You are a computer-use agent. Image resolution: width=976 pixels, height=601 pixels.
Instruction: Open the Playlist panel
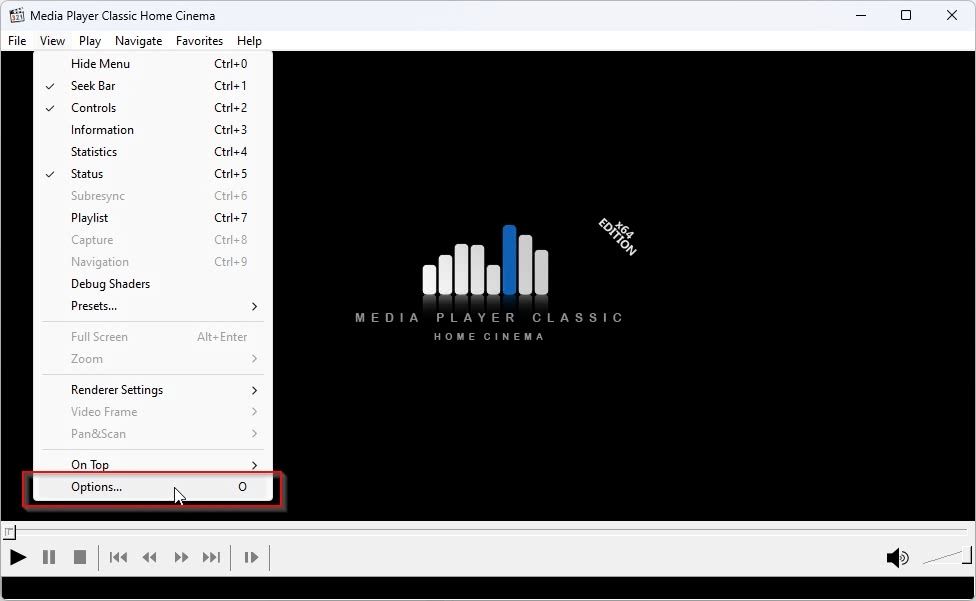(x=89, y=218)
